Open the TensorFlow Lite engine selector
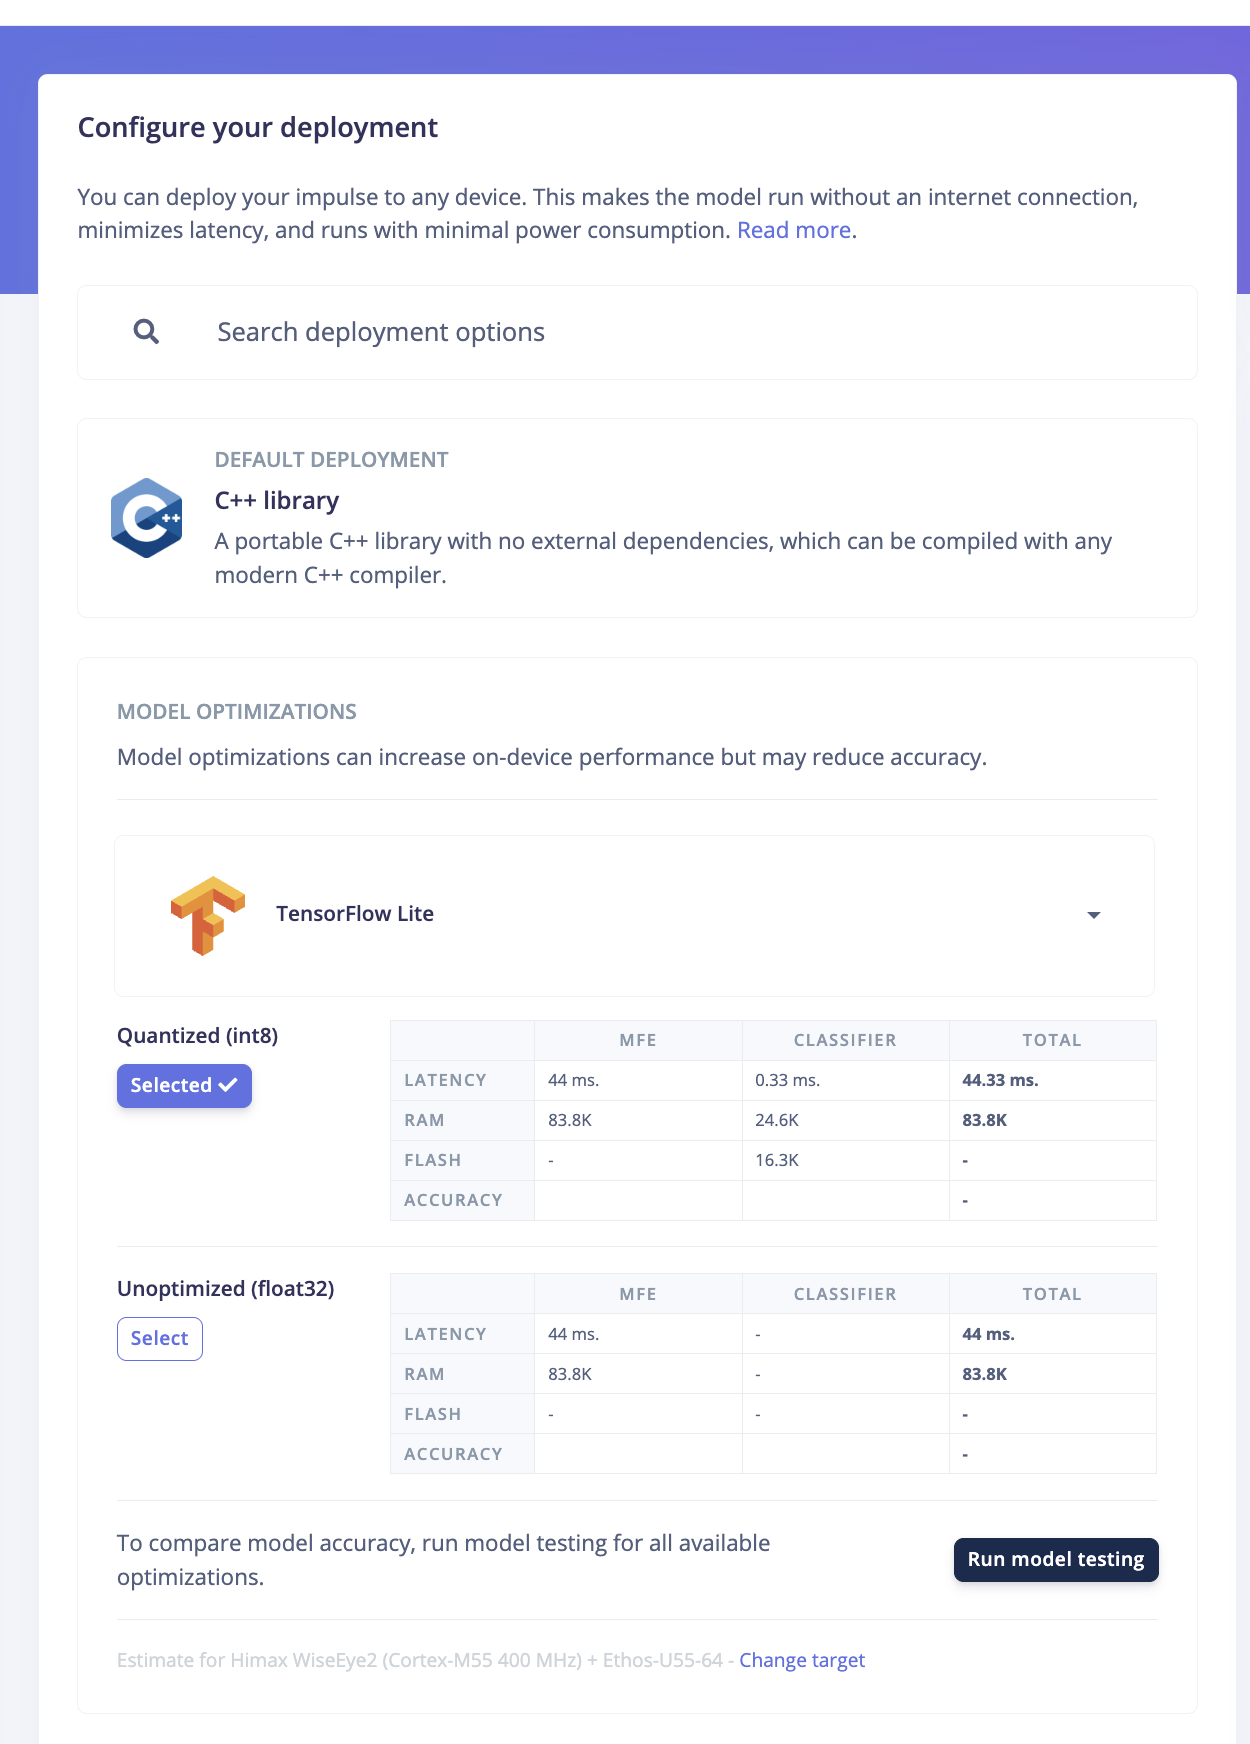The height and width of the screenshot is (1744, 1250). [634, 915]
